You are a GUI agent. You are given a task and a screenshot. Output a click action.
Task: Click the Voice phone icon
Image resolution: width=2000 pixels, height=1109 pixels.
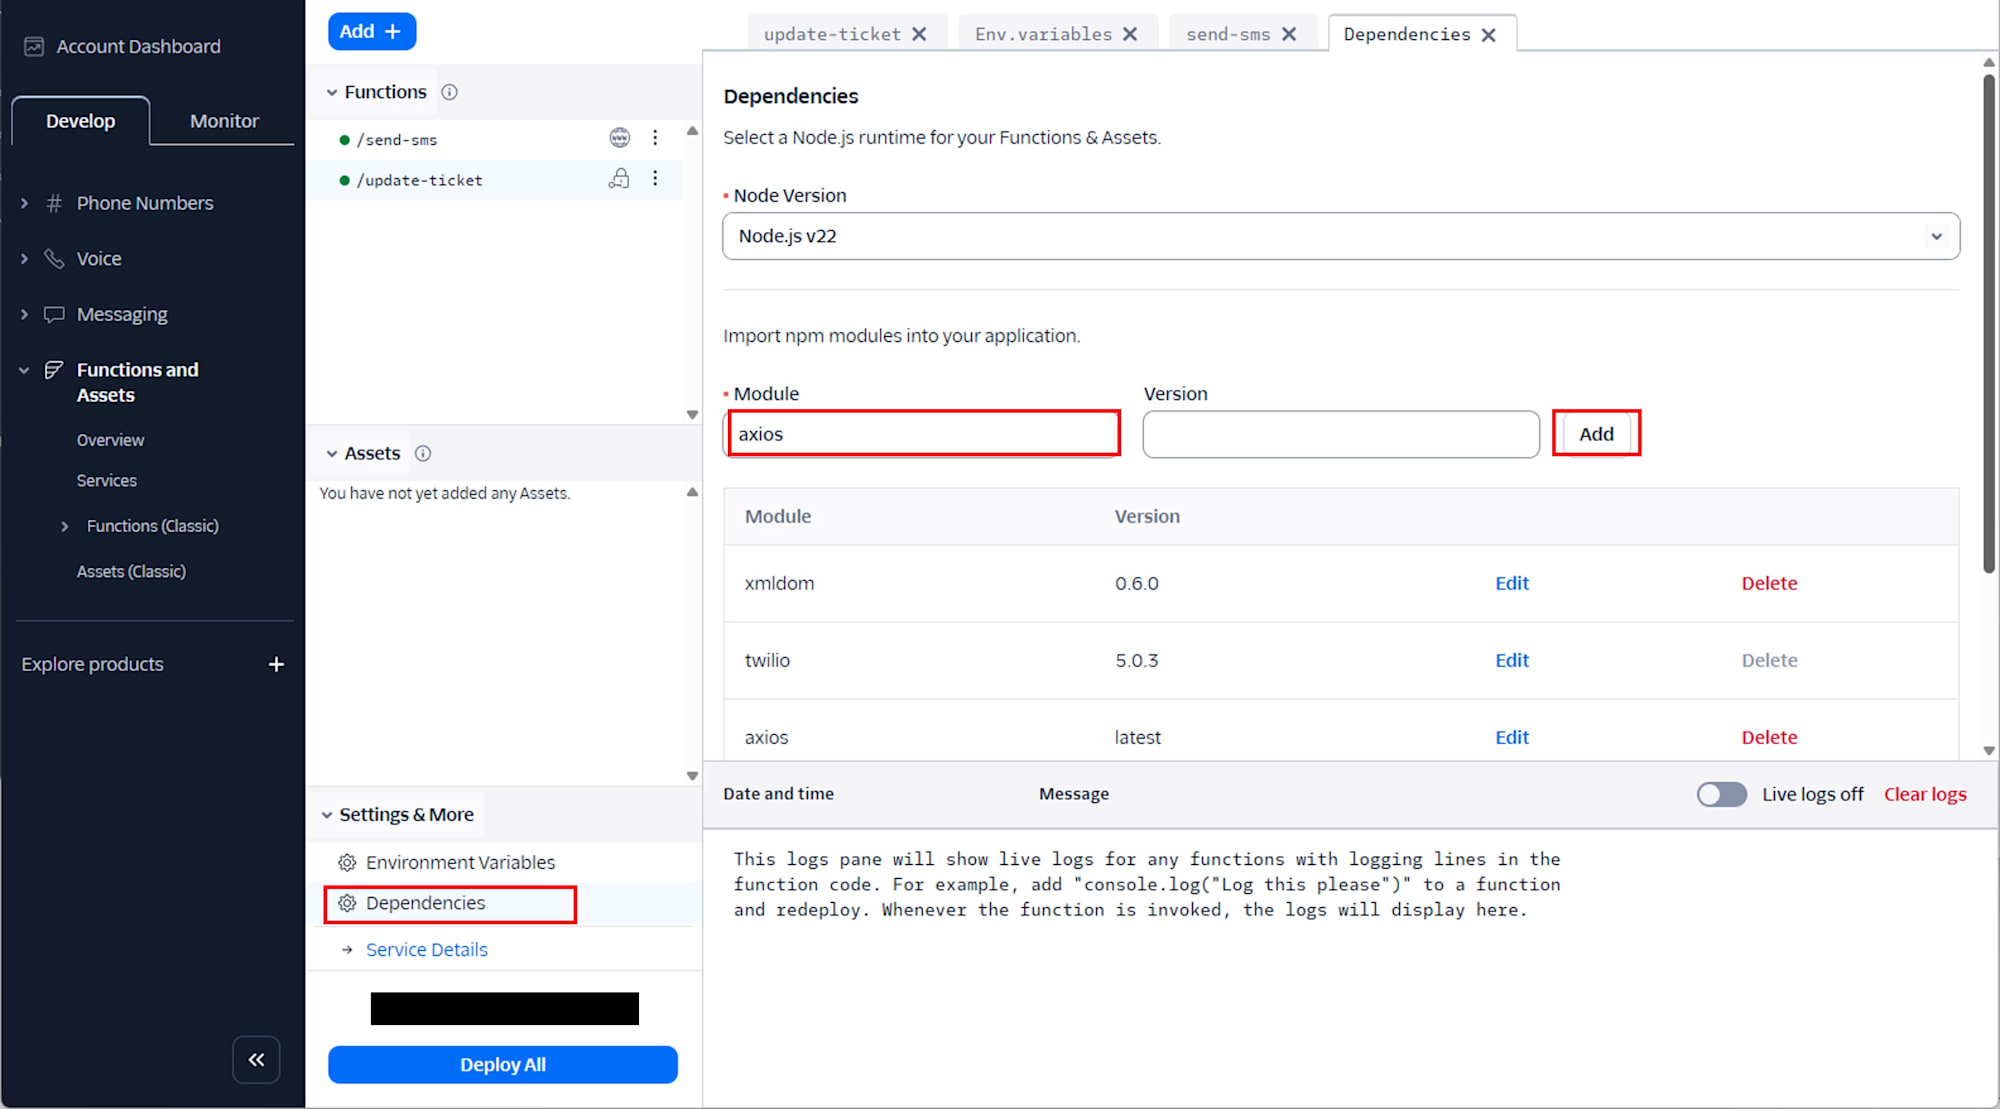[x=54, y=259]
